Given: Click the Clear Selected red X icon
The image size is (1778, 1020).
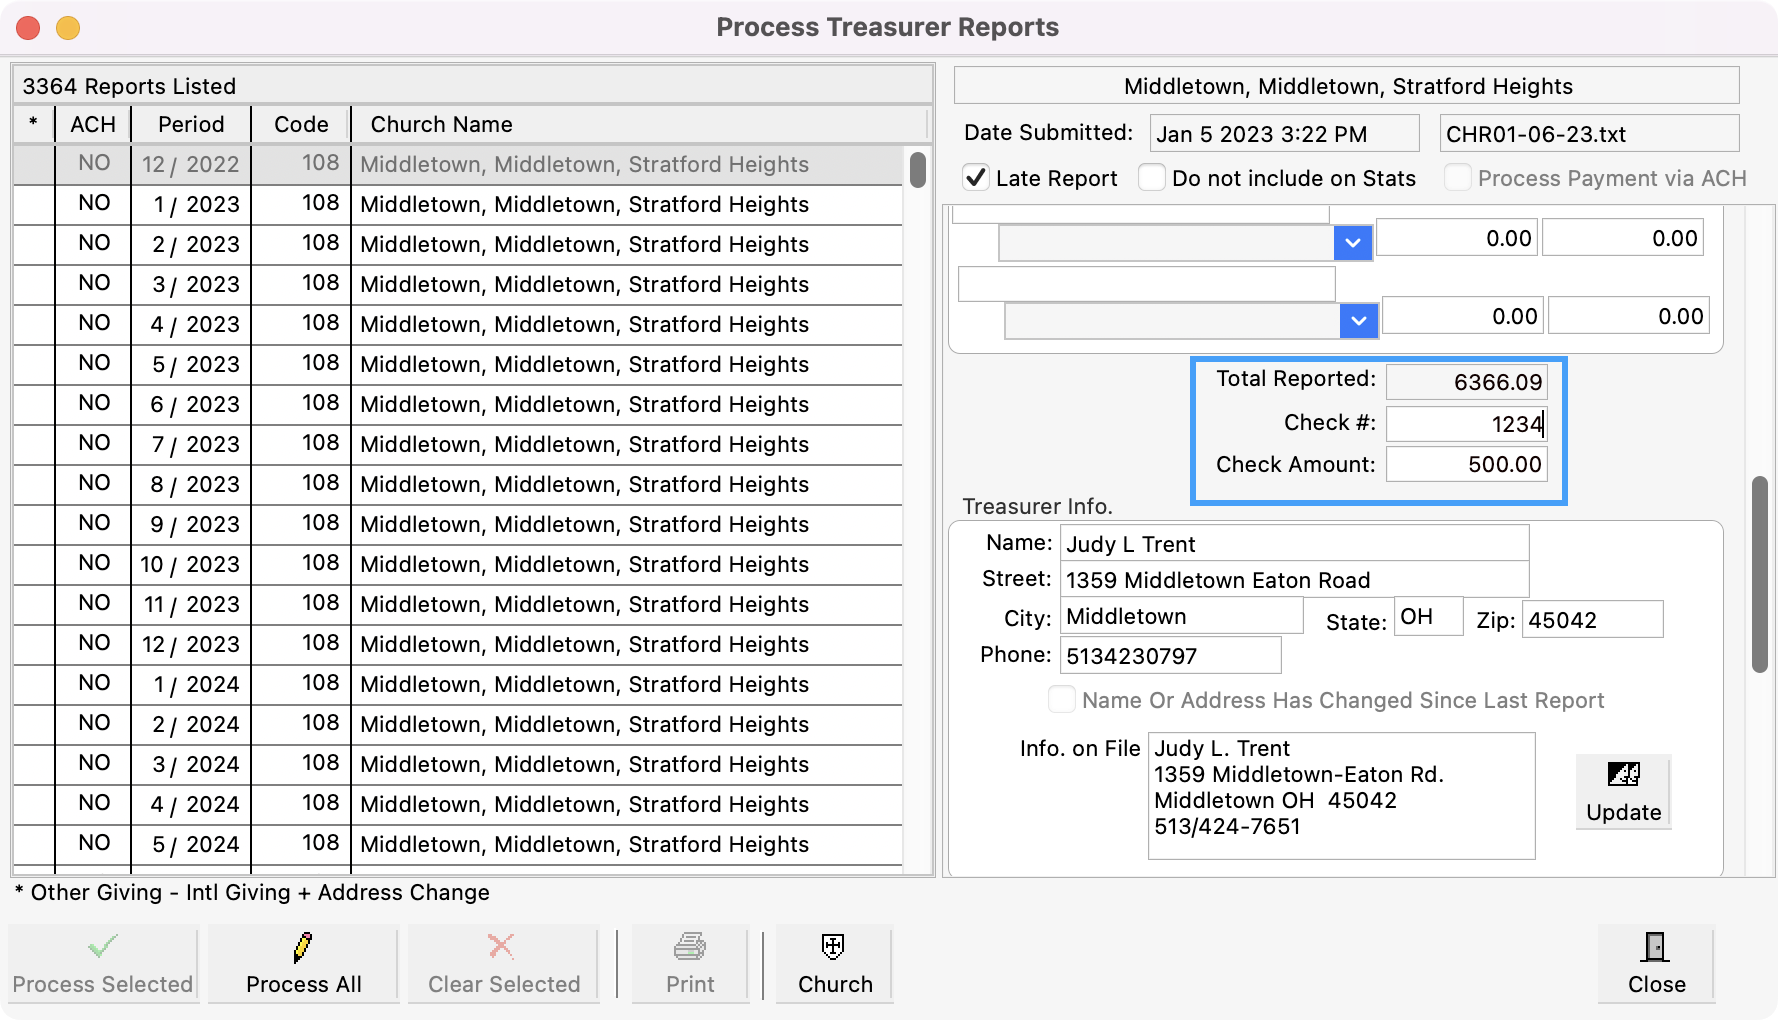Looking at the screenshot, I should coord(501,947).
